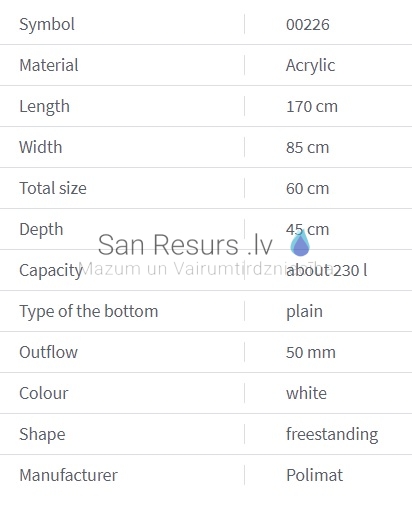
Task: Select the white colour value
Action: point(306,393)
